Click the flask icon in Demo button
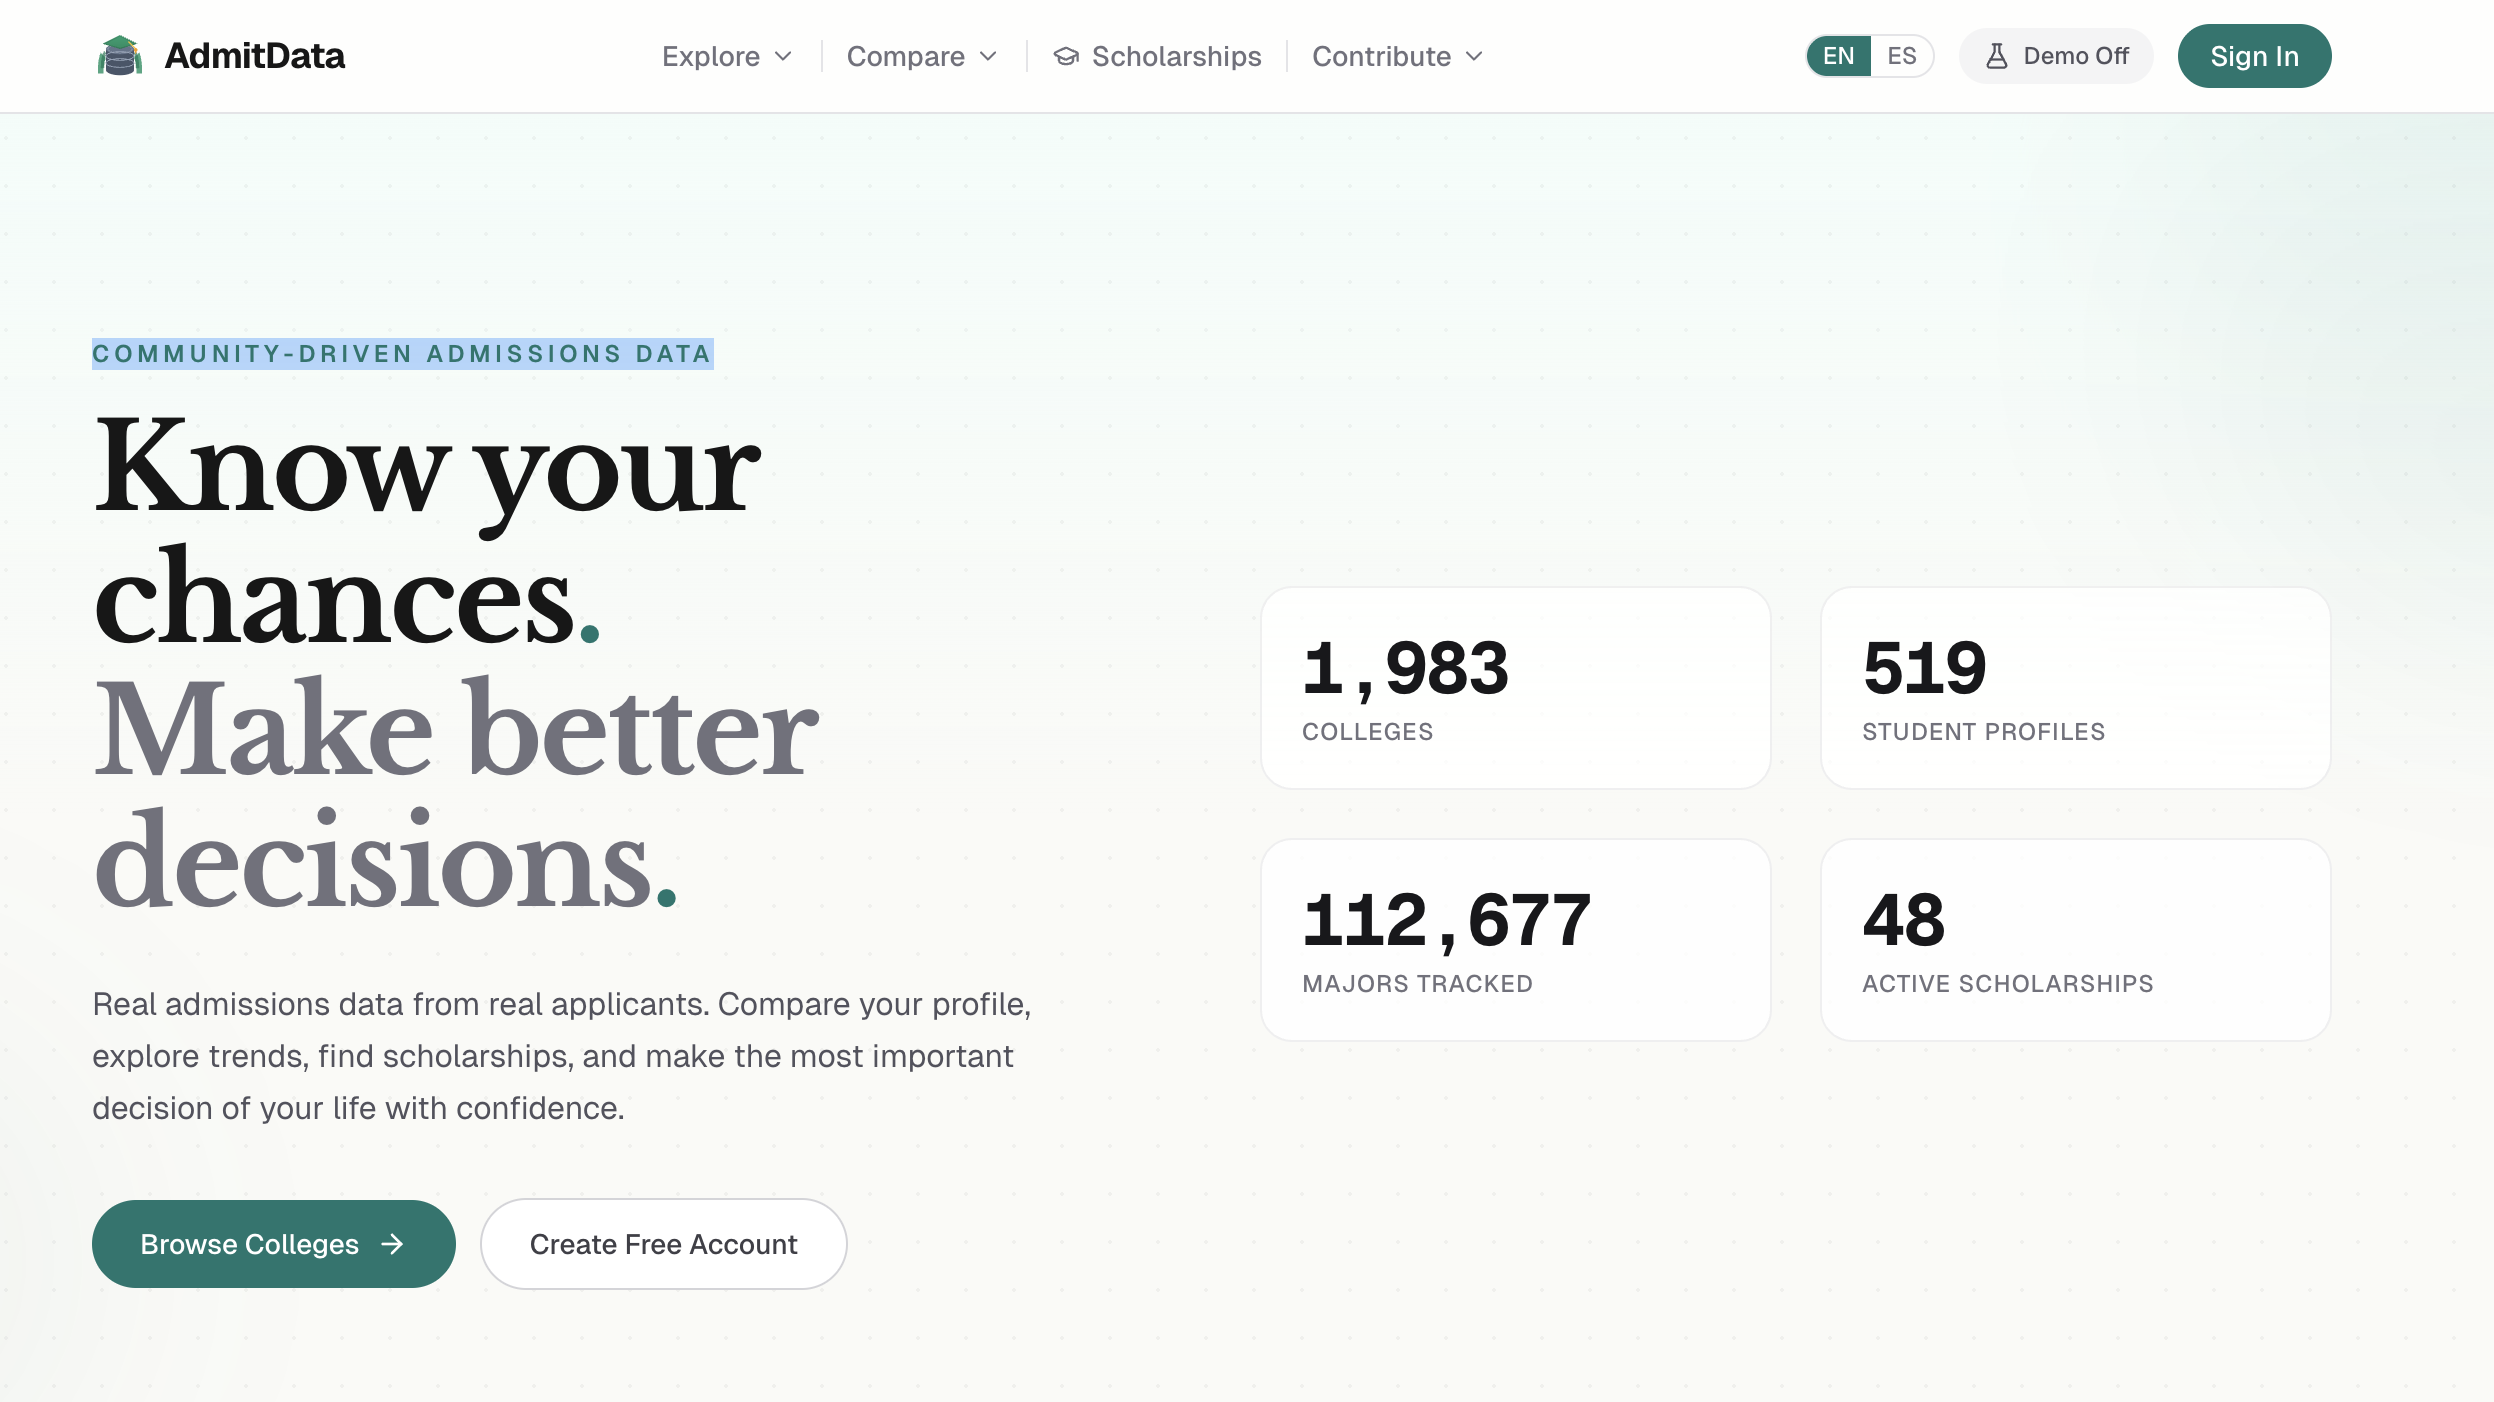2494x1402 pixels. [x=1996, y=56]
